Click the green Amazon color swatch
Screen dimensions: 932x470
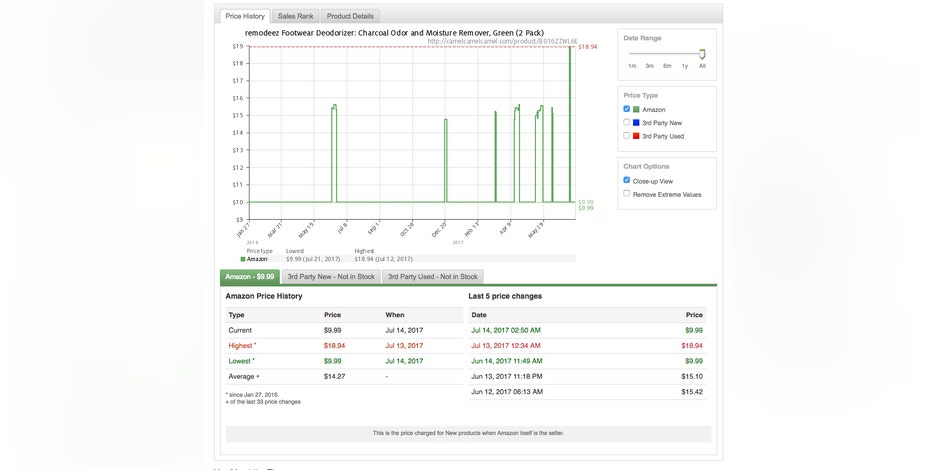tap(636, 109)
